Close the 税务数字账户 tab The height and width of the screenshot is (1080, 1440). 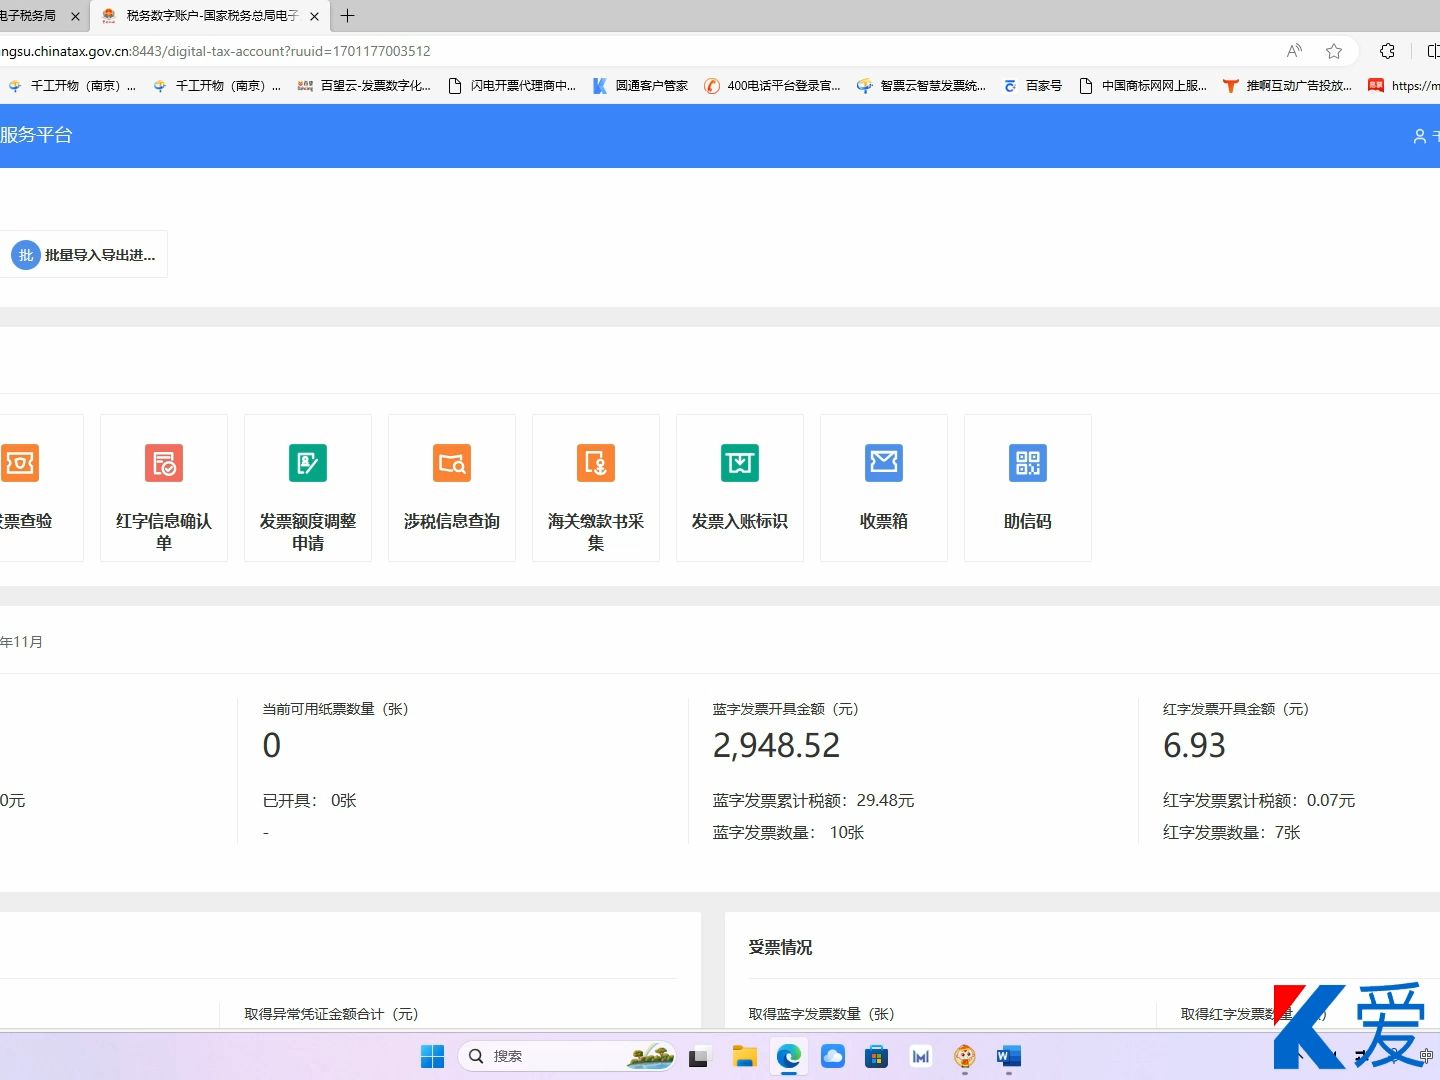coord(314,16)
